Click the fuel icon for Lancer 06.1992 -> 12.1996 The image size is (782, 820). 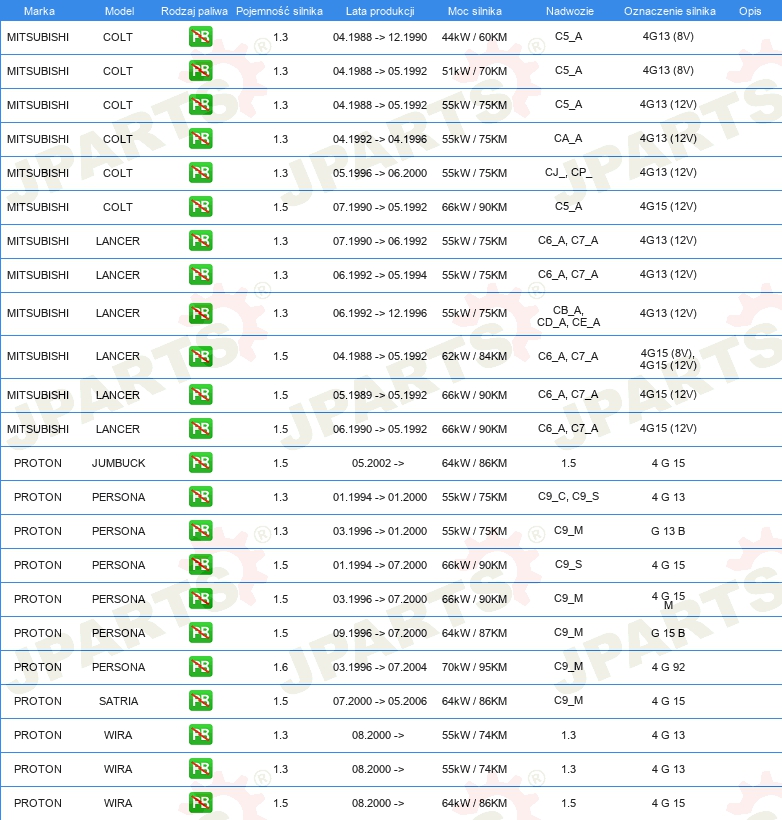(201, 313)
